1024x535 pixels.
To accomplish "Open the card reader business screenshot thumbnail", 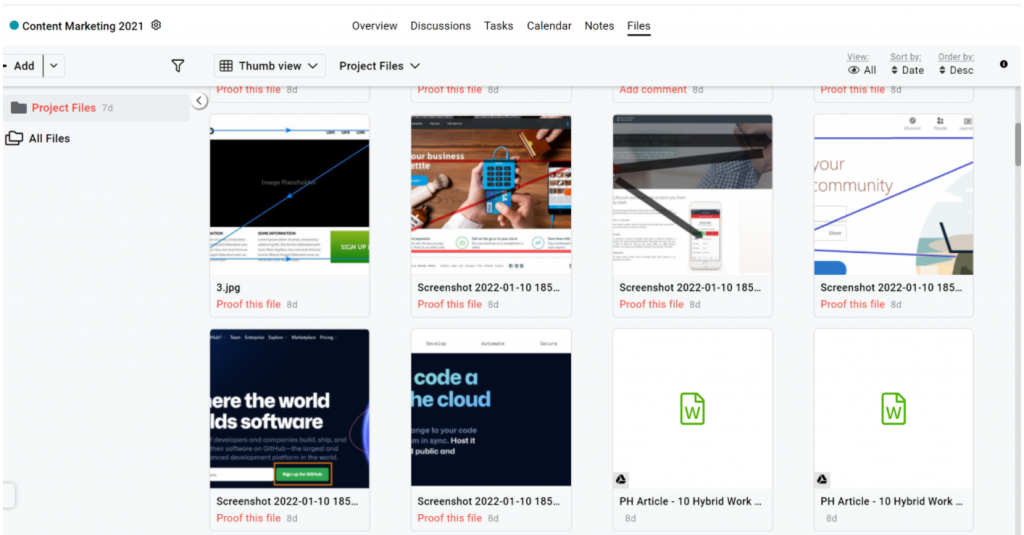I will (x=491, y=194).
